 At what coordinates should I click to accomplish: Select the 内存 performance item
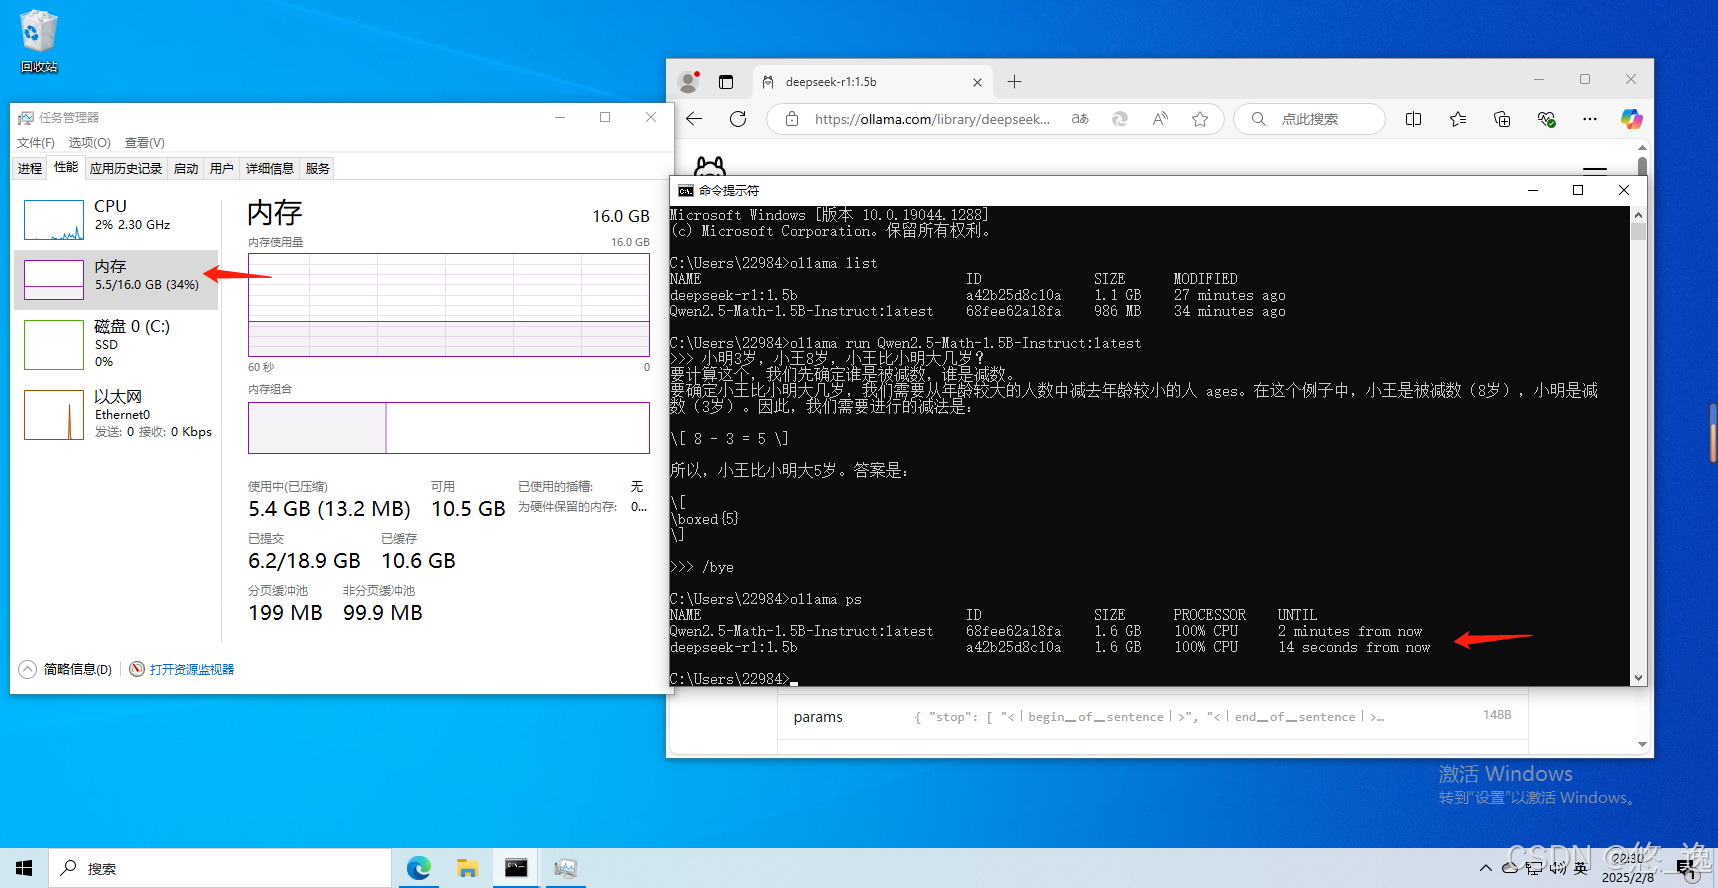coord(116,279)
